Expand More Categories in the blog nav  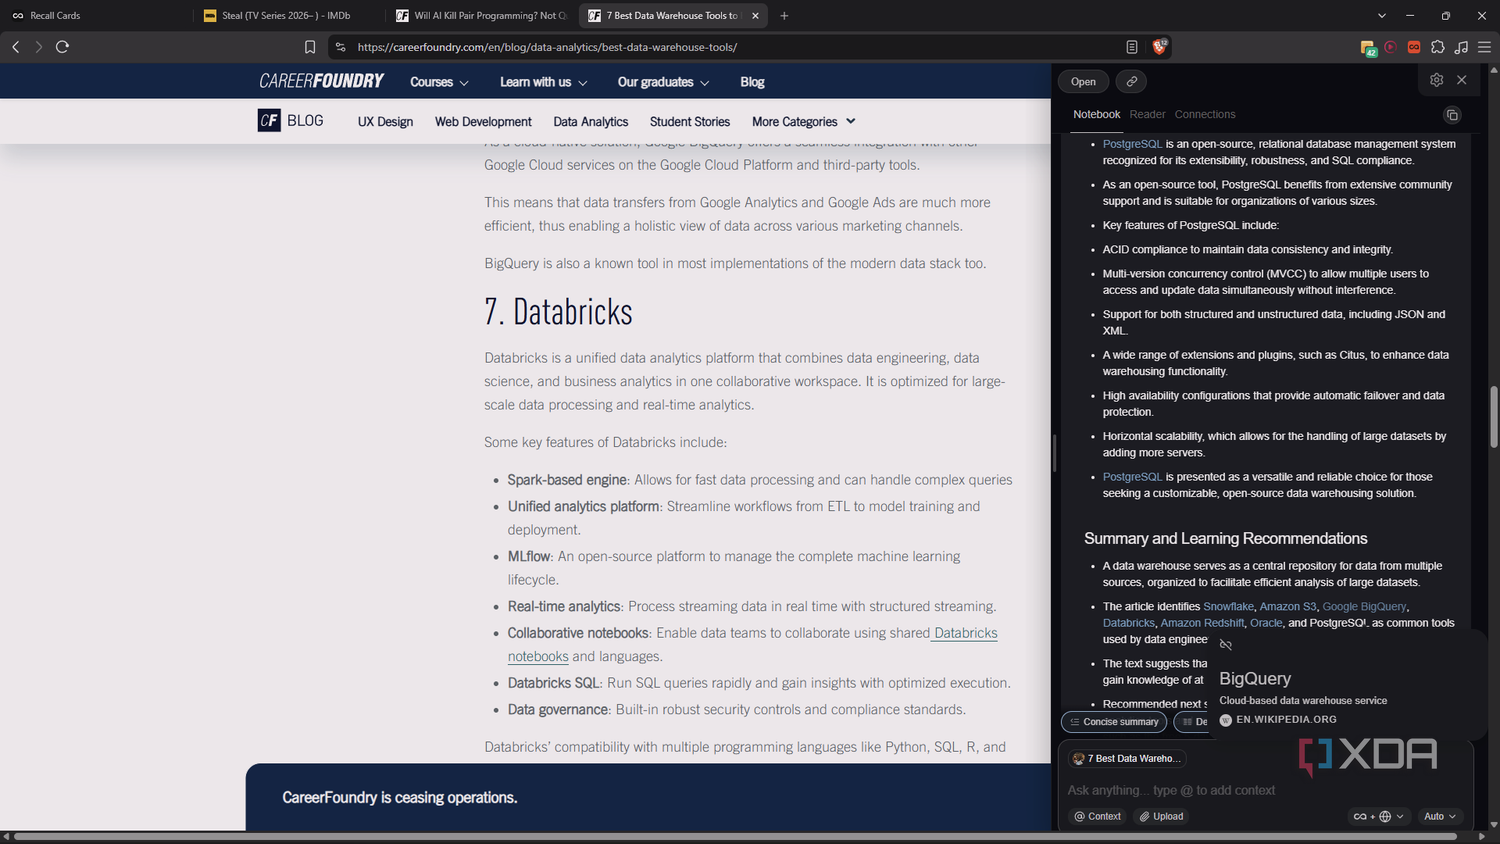[x=804, y=122]
